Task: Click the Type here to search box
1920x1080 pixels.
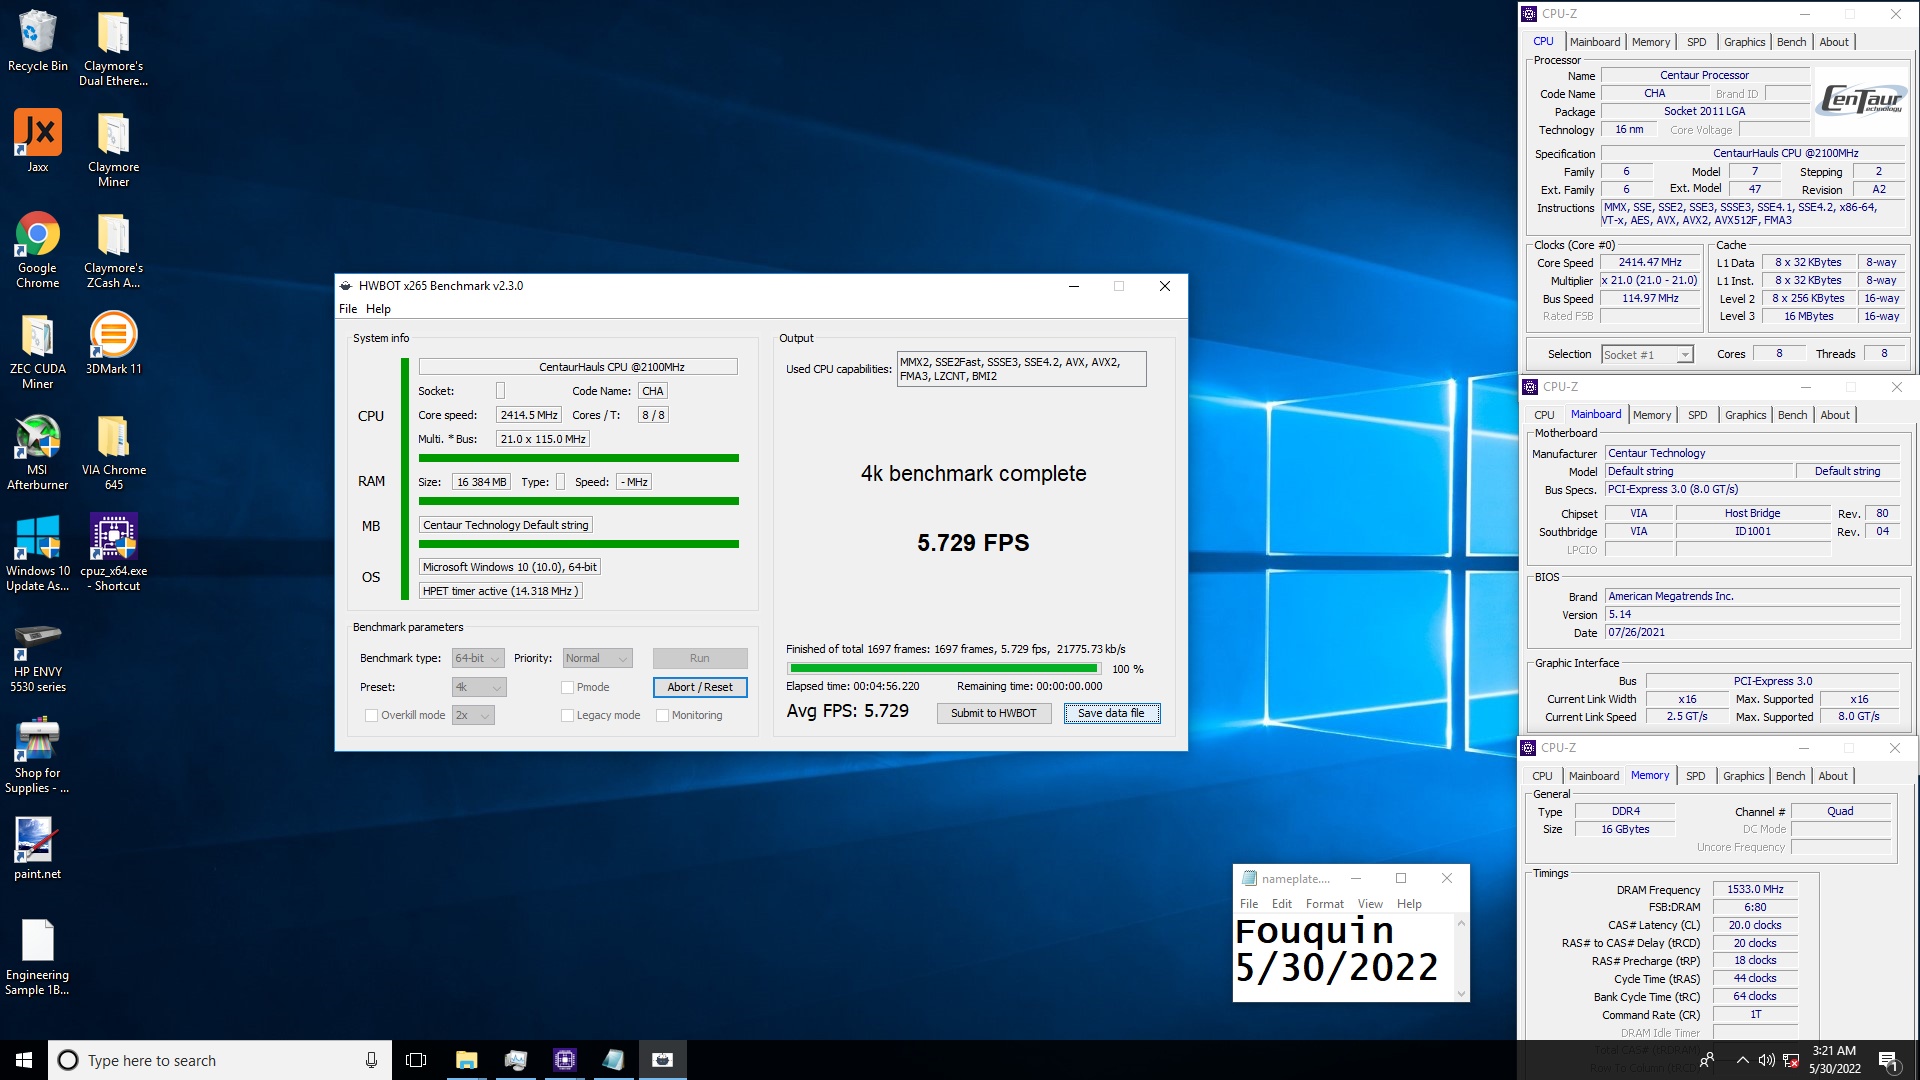Action: [221, 1060]
